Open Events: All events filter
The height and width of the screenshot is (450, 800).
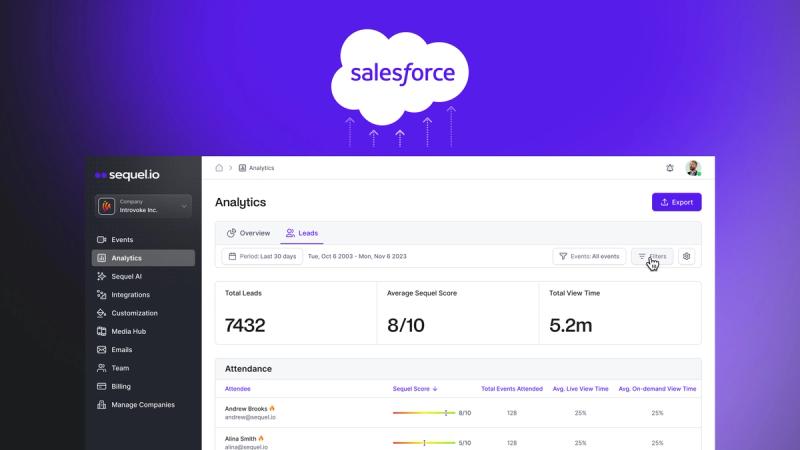589,256
